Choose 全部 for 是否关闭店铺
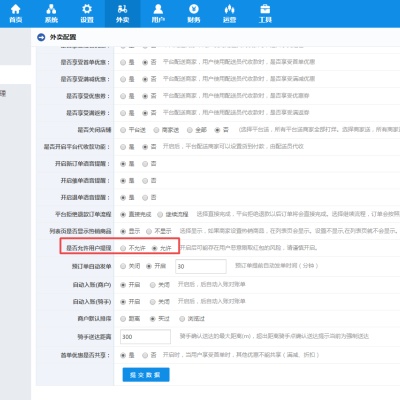 click(x=190, y=130)
